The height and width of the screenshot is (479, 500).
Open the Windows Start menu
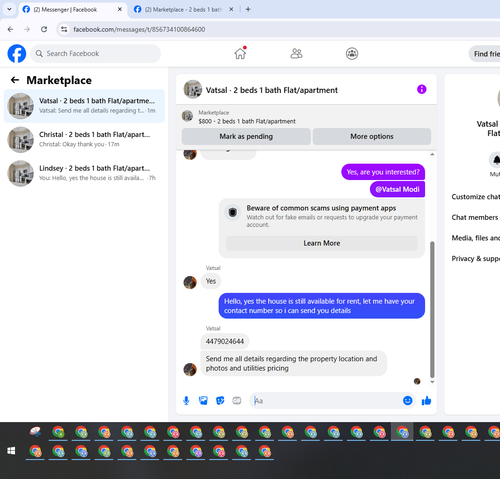pos(11,451)
